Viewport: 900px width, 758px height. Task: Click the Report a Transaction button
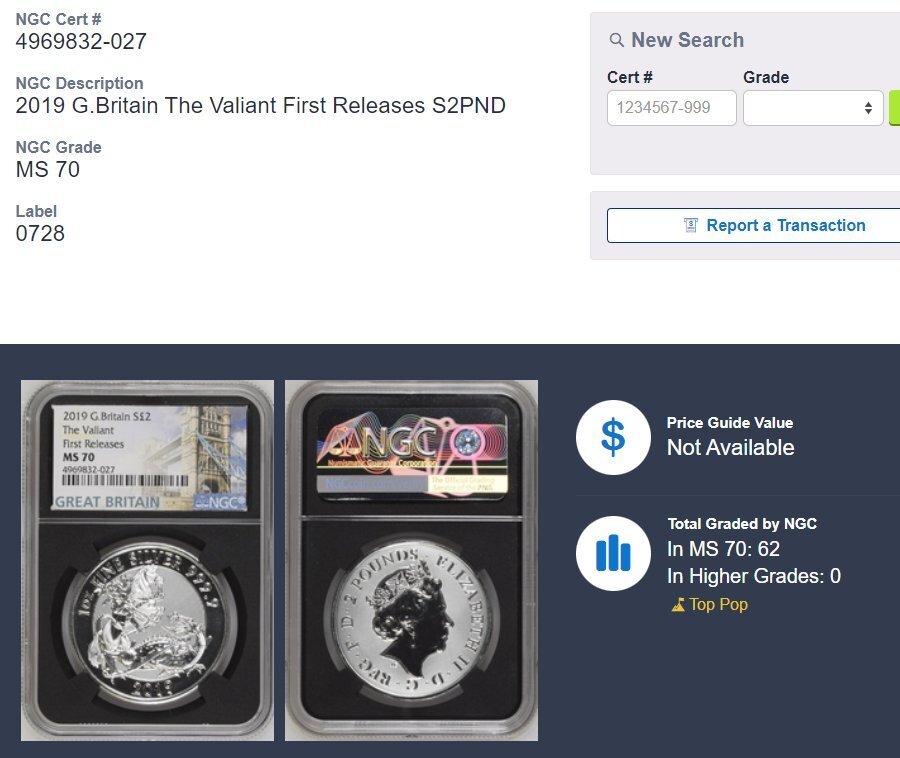point(753,226)
